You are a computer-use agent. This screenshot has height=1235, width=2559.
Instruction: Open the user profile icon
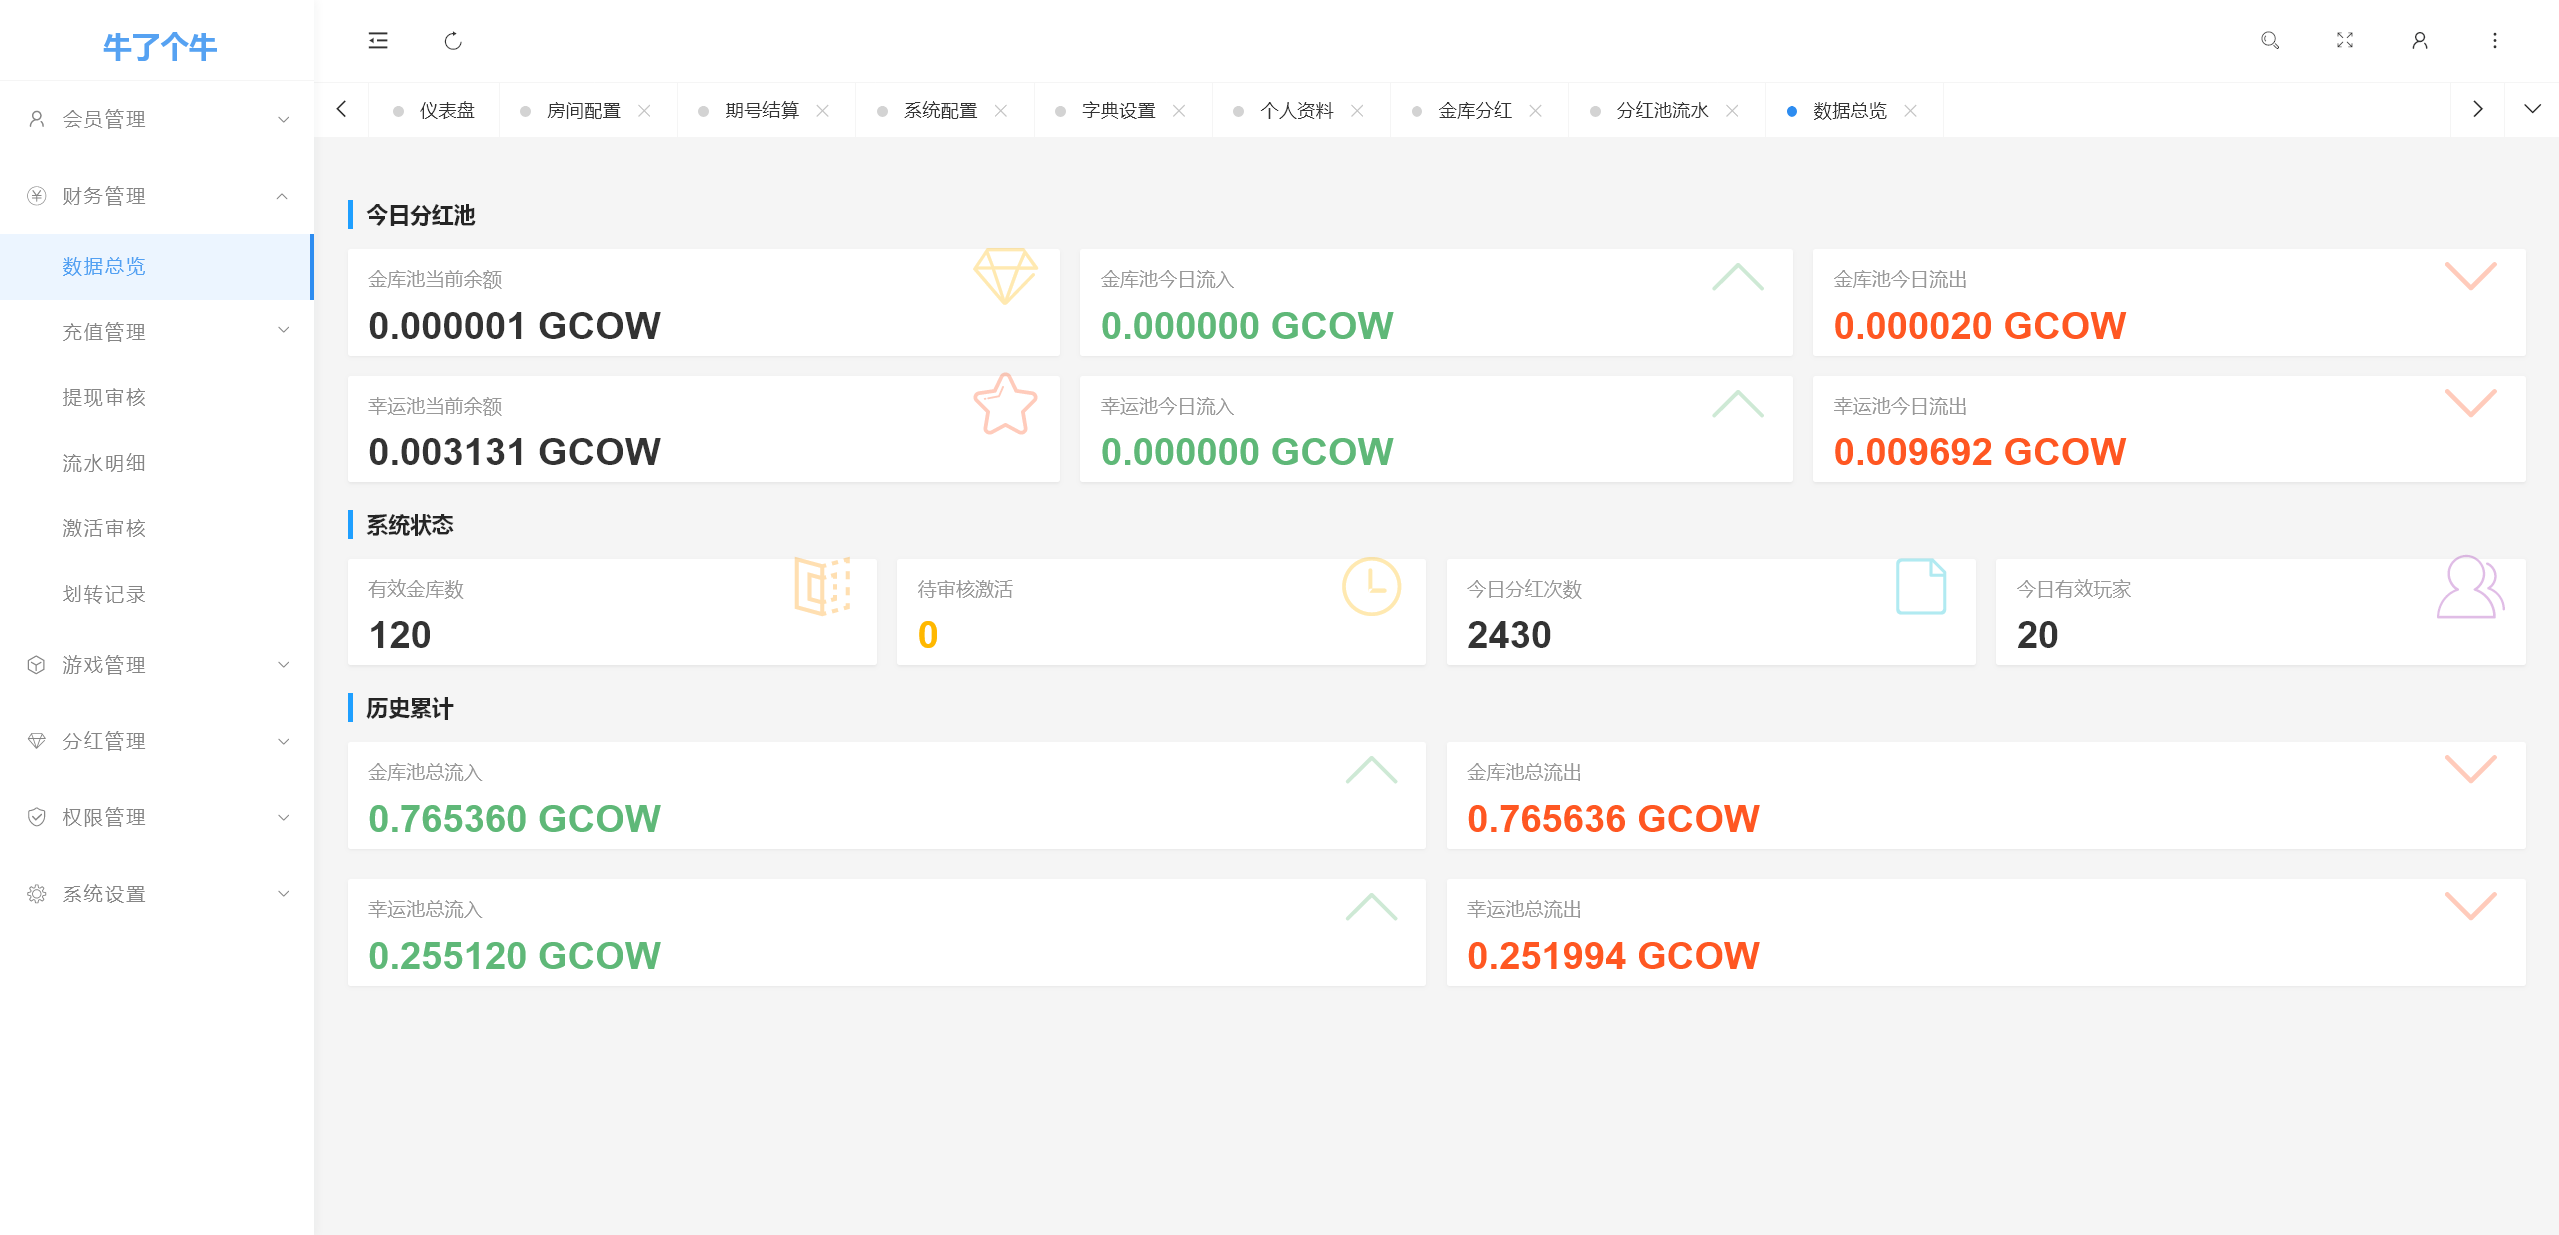2420,41
